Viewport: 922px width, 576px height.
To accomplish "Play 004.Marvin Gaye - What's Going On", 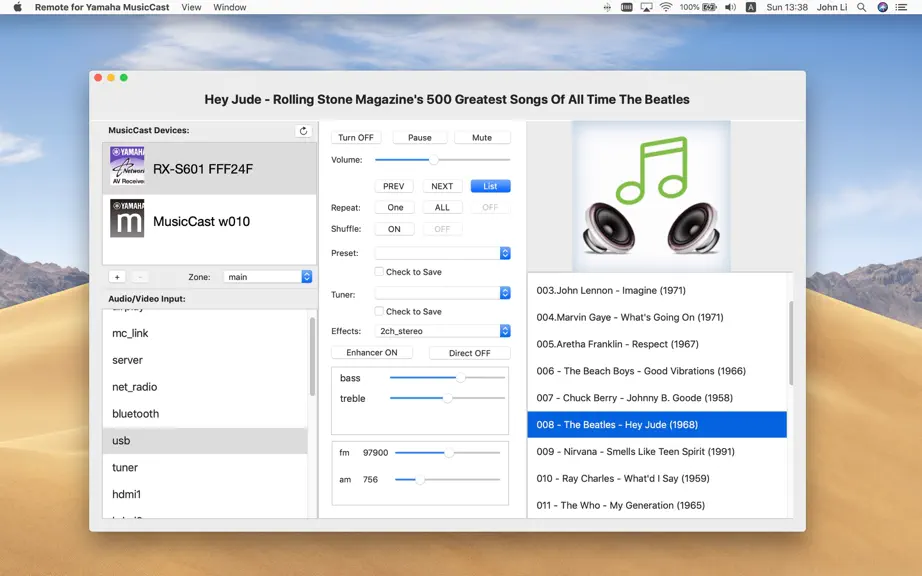I will [657, 317].
